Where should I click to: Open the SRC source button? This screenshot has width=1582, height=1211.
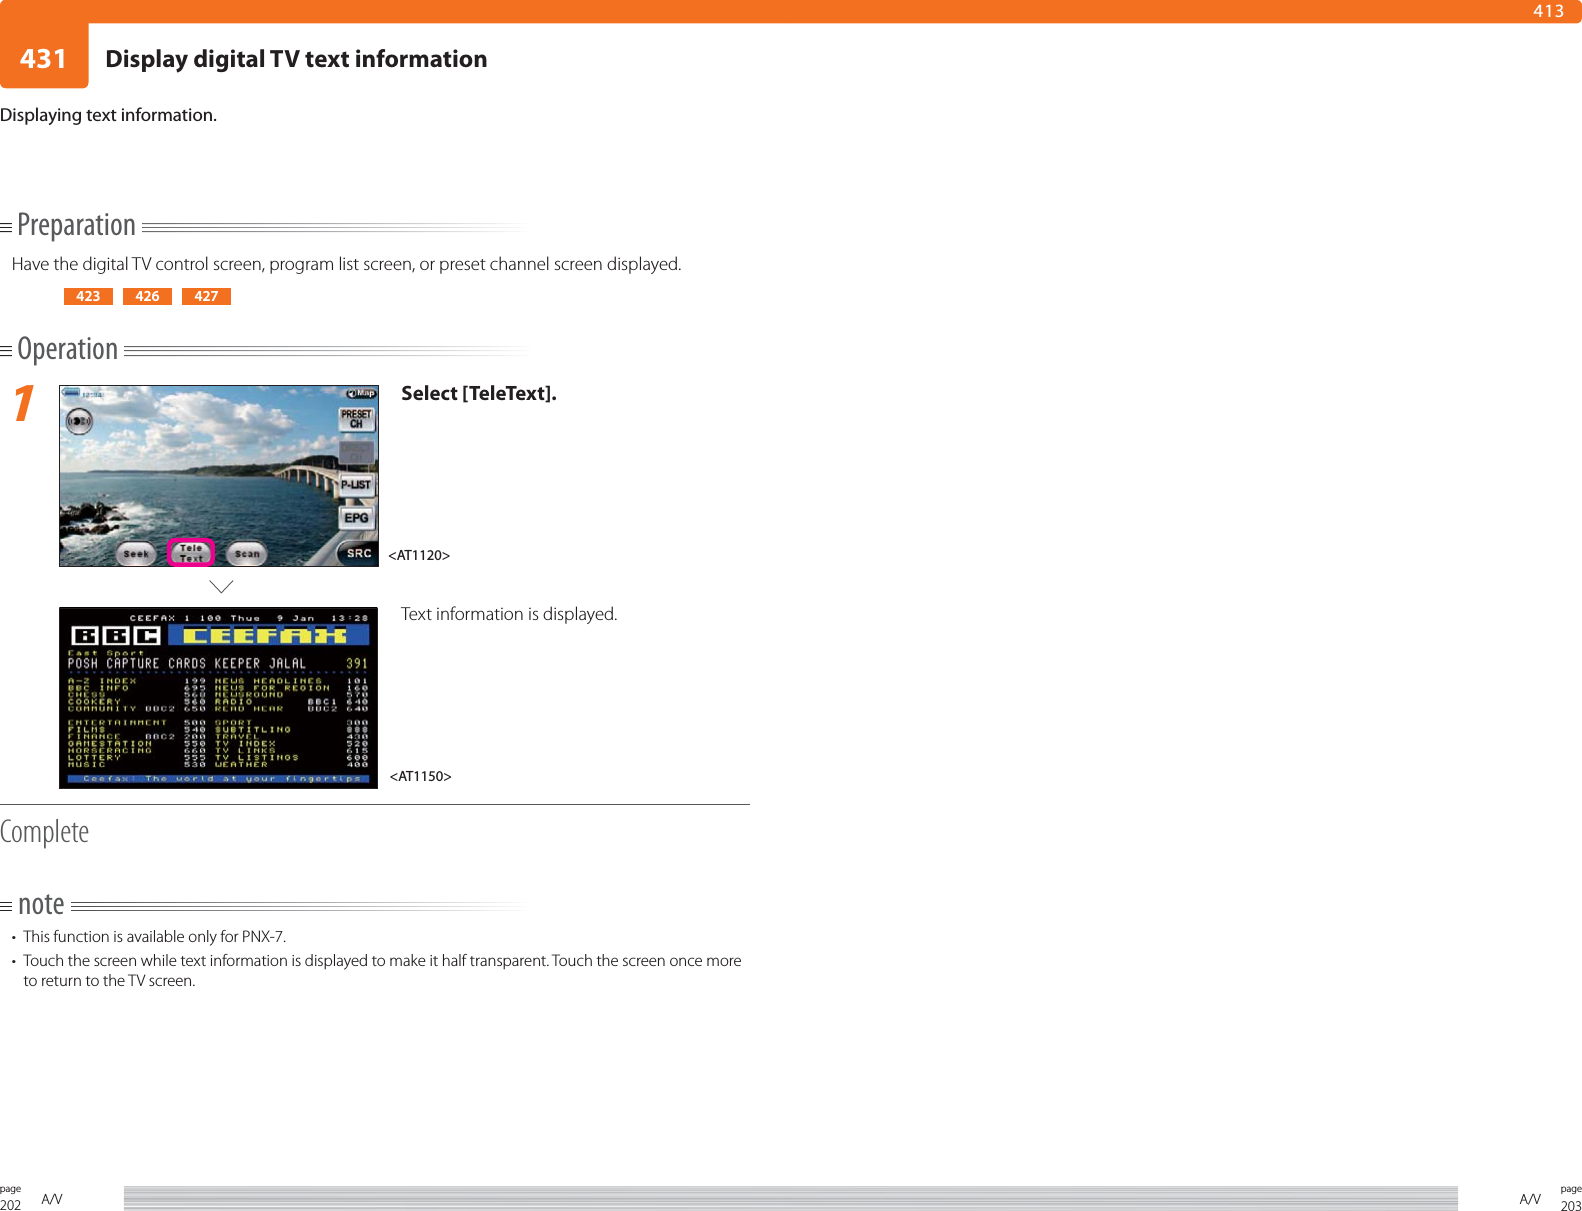(358, 553)
